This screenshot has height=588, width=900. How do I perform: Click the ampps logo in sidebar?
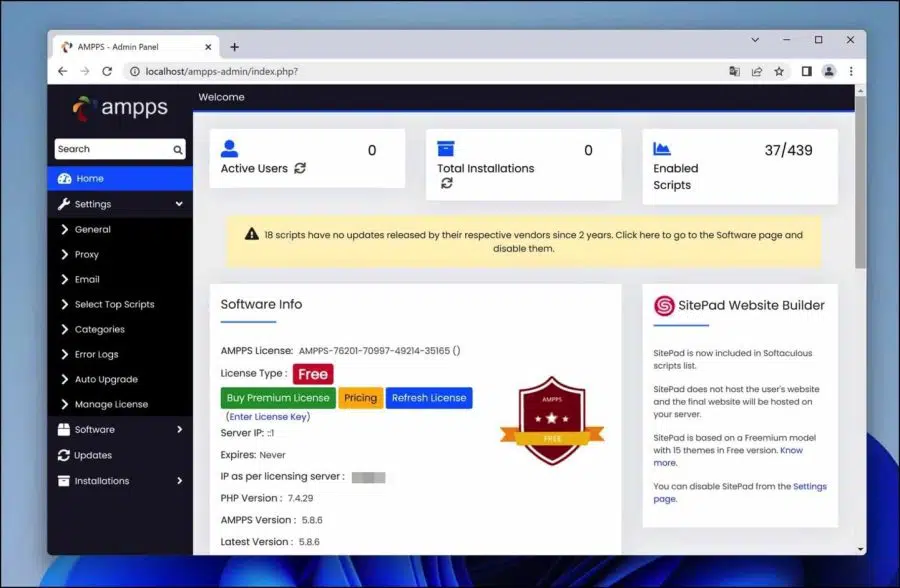120,108
